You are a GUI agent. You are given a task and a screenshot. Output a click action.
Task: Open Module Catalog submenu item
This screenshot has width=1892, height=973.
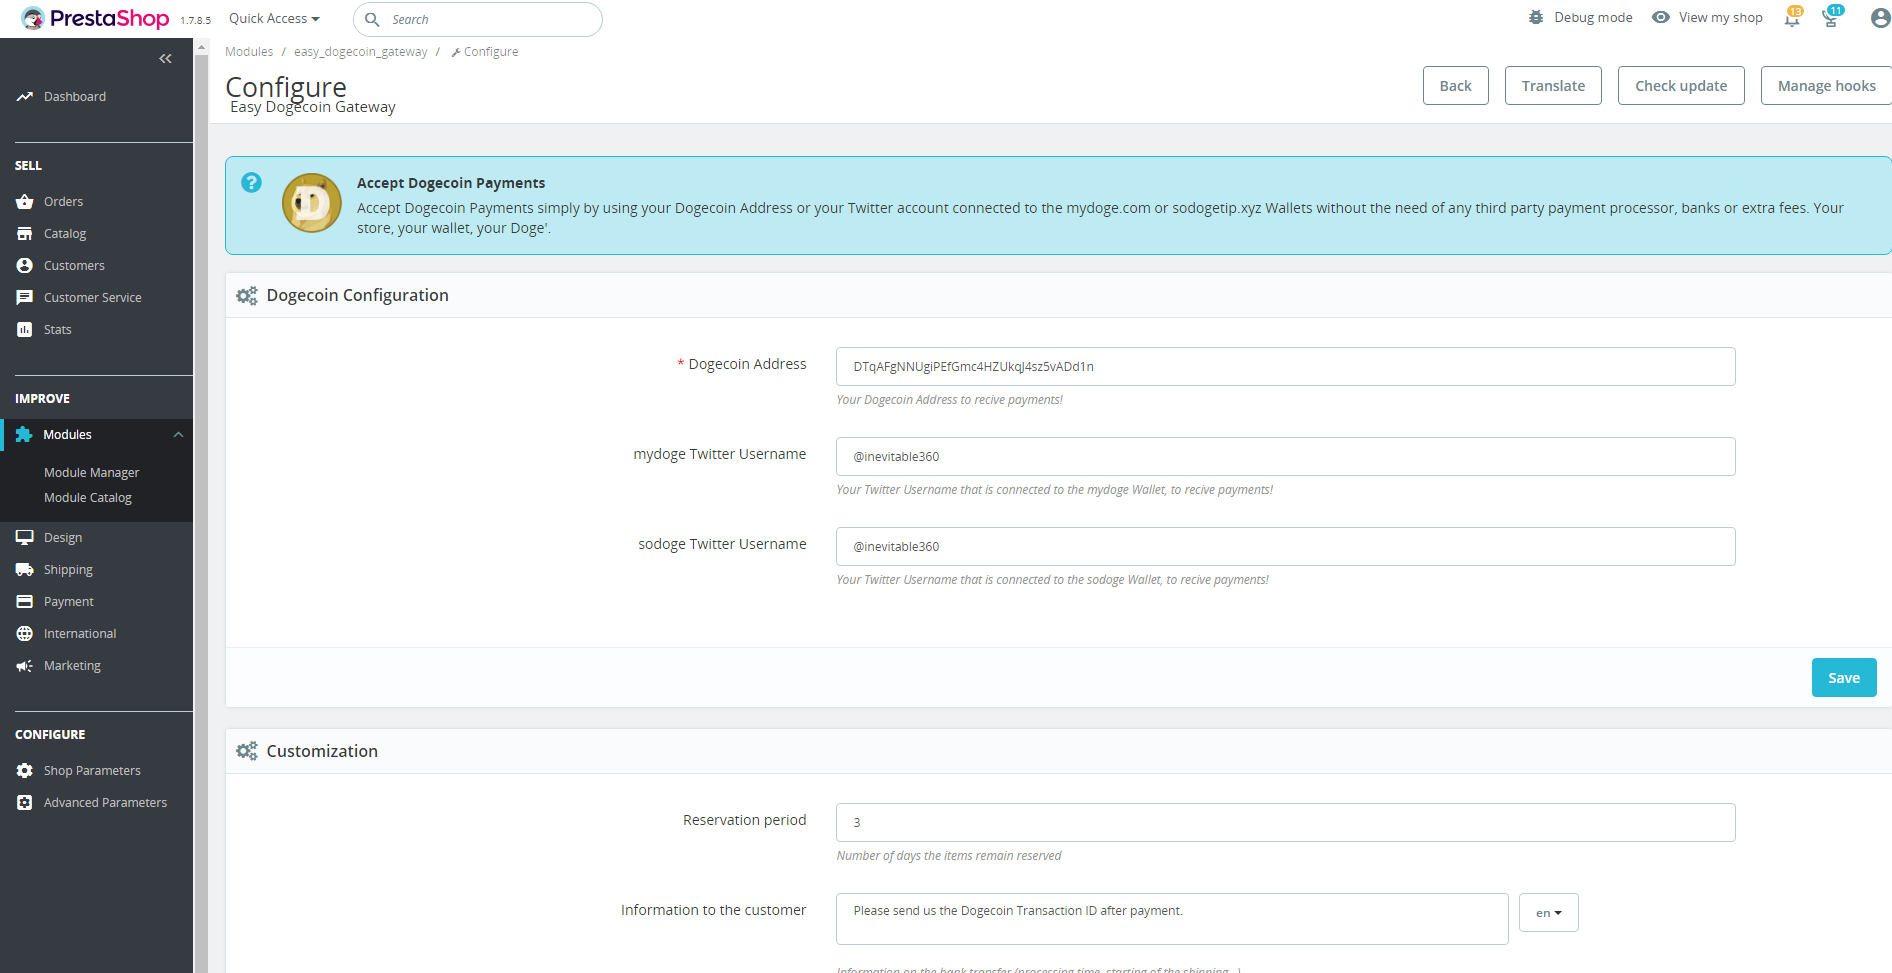point(88,498)
